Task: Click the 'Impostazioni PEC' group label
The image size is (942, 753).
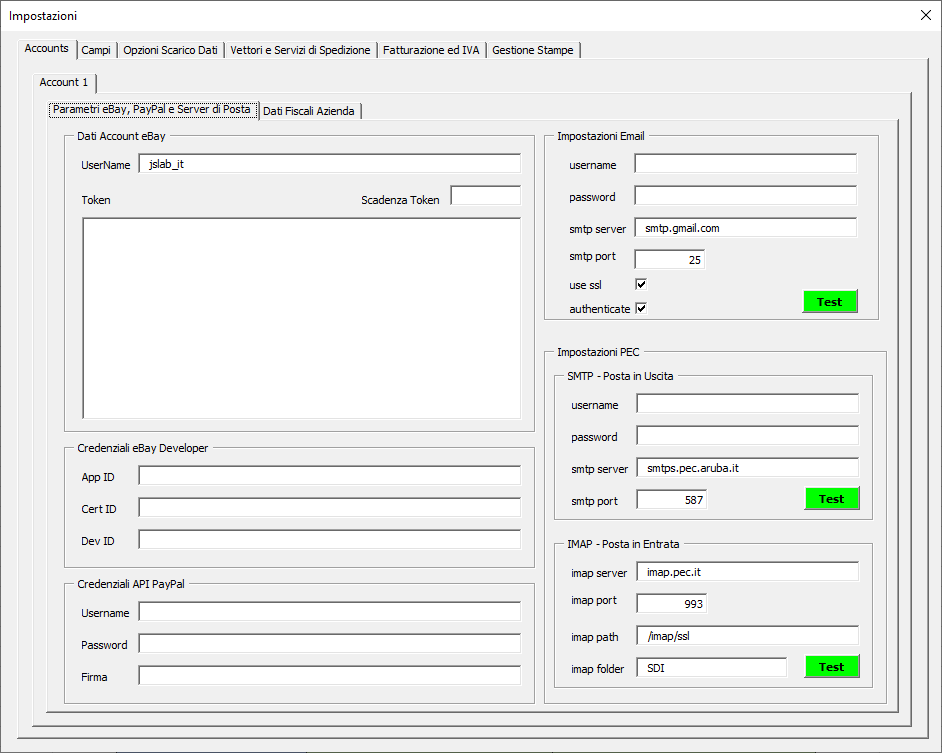Action: coord(598,352)
